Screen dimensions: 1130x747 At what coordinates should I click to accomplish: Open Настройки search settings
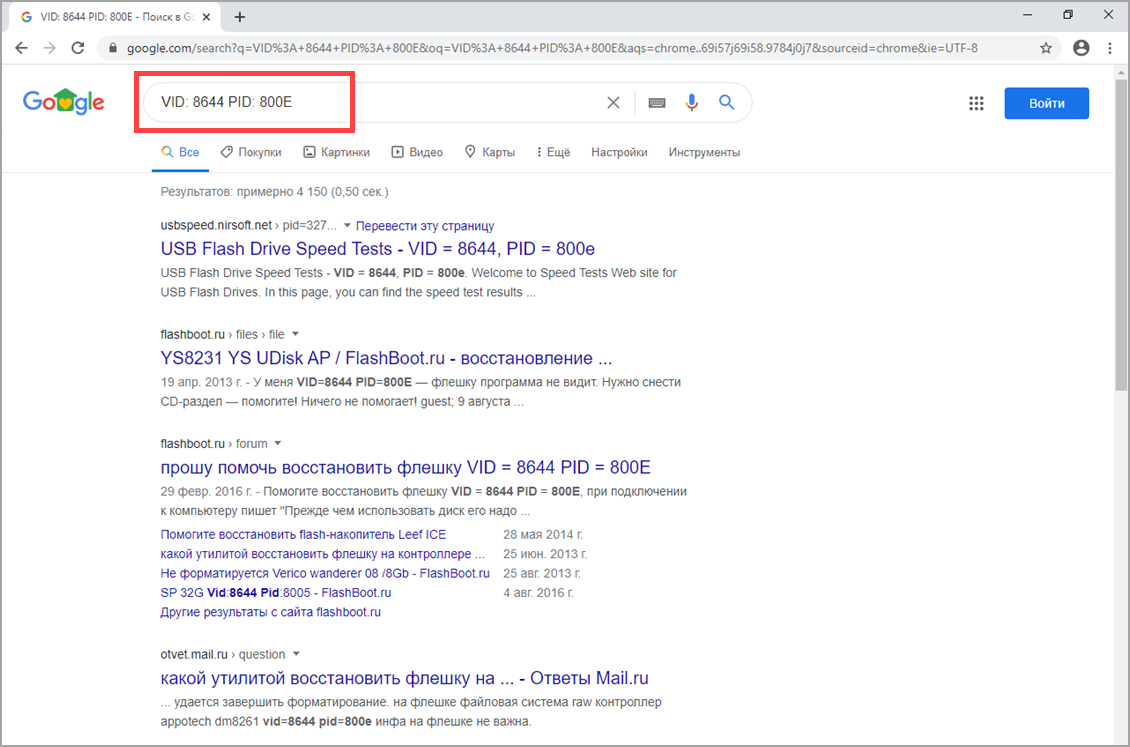click(619, 152)
